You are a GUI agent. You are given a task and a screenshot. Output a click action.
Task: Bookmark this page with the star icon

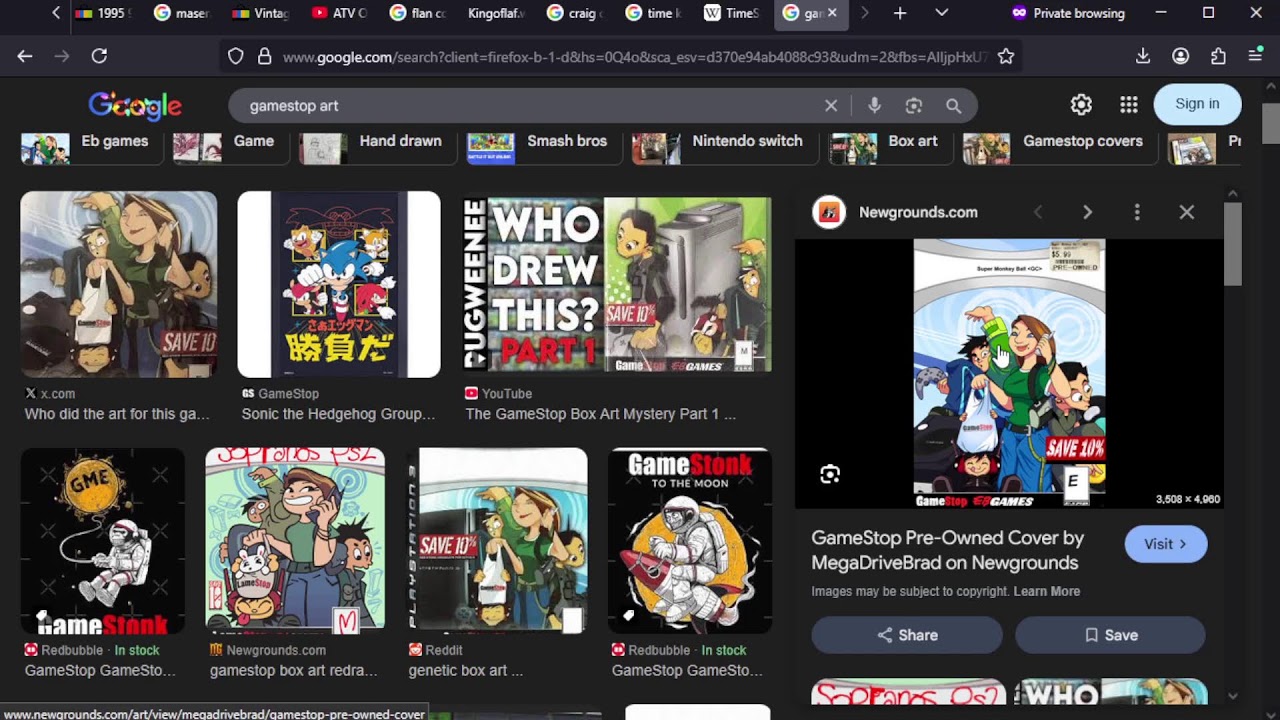click(x=1006, y=57)
